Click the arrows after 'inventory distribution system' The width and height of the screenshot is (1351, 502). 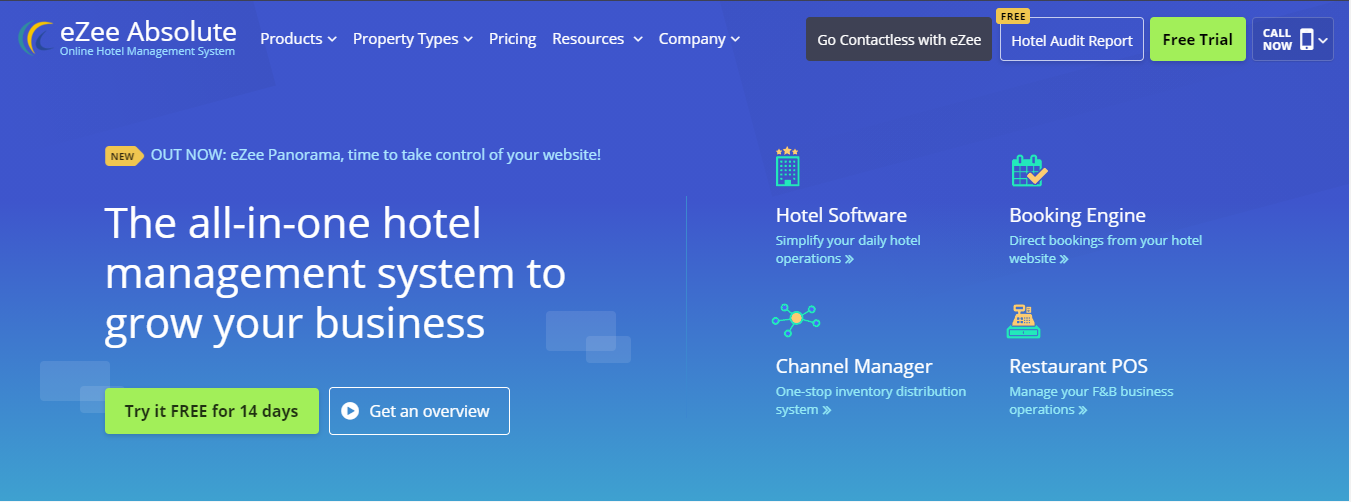point(827,410)
